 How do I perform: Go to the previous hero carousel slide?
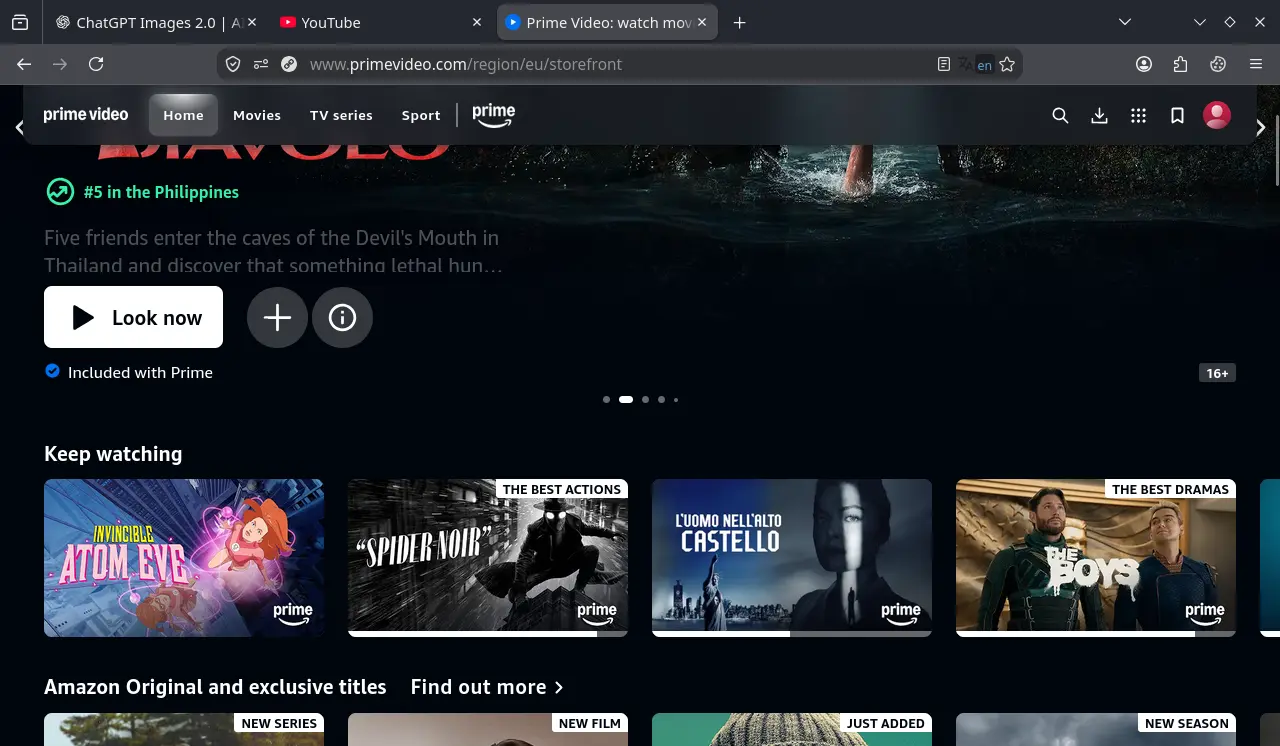(x=19, y=128)
